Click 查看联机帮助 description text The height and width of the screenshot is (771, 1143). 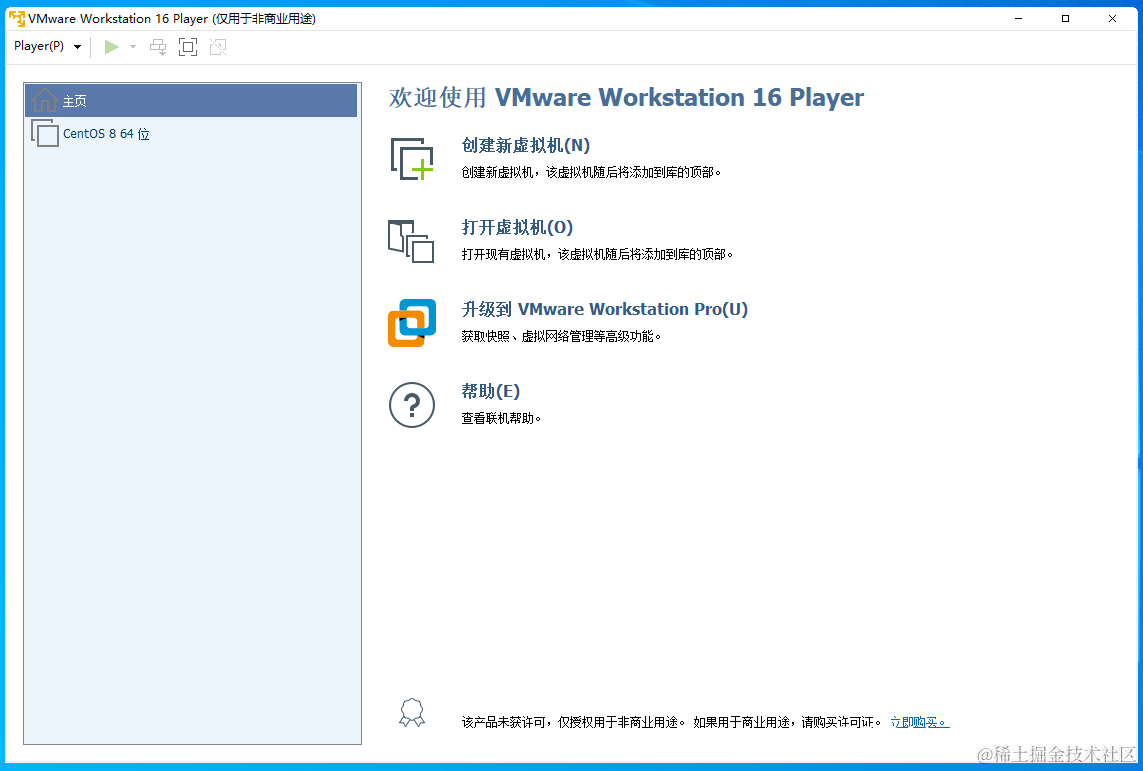pos(502,418)
